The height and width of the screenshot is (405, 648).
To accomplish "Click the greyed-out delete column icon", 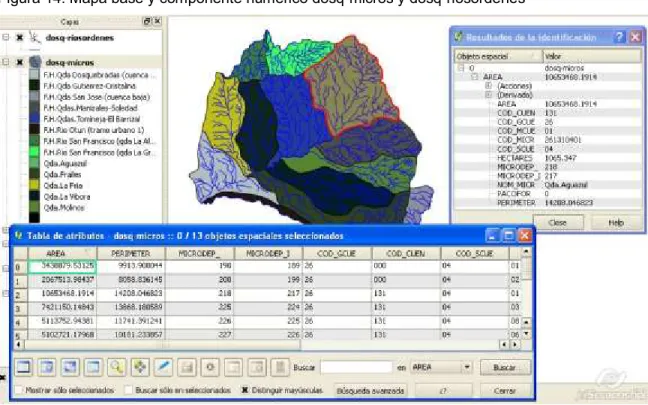I will [x=257, y=367].
